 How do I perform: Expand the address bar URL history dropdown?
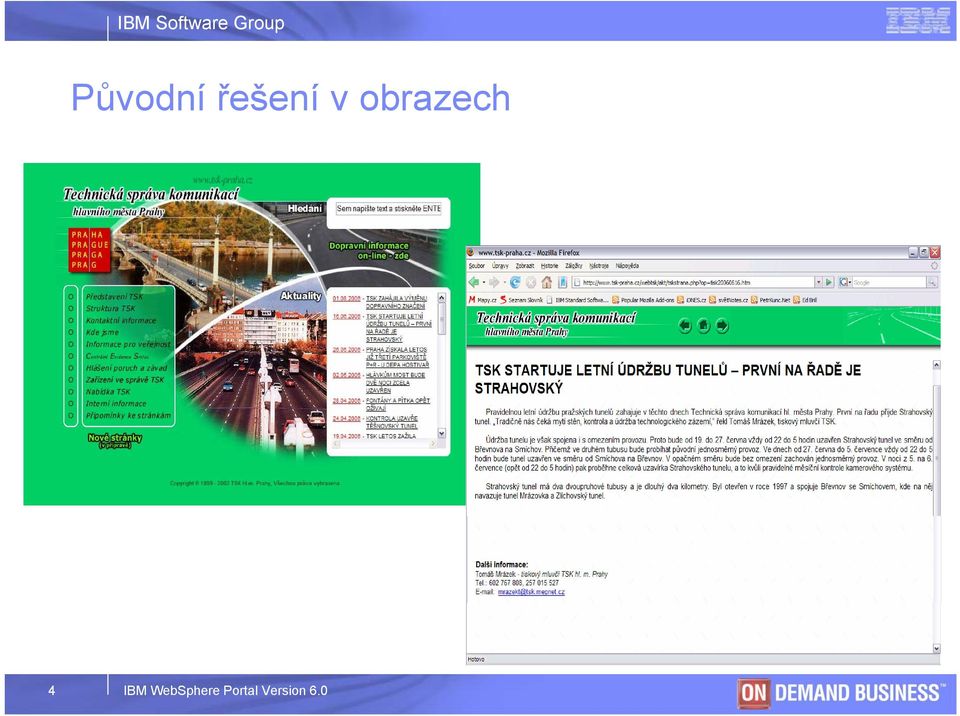pyautogui.click(x=819, y=282)
